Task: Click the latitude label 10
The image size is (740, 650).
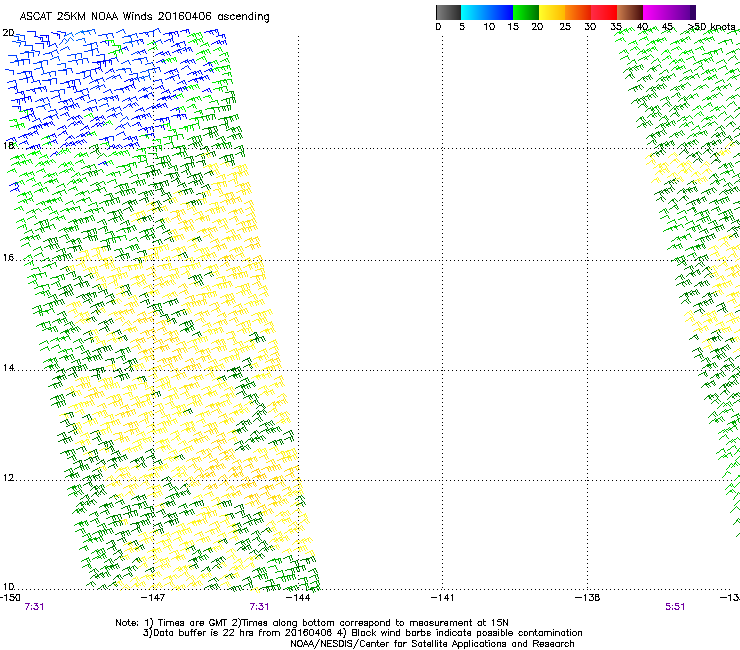Action: [8, 587]
